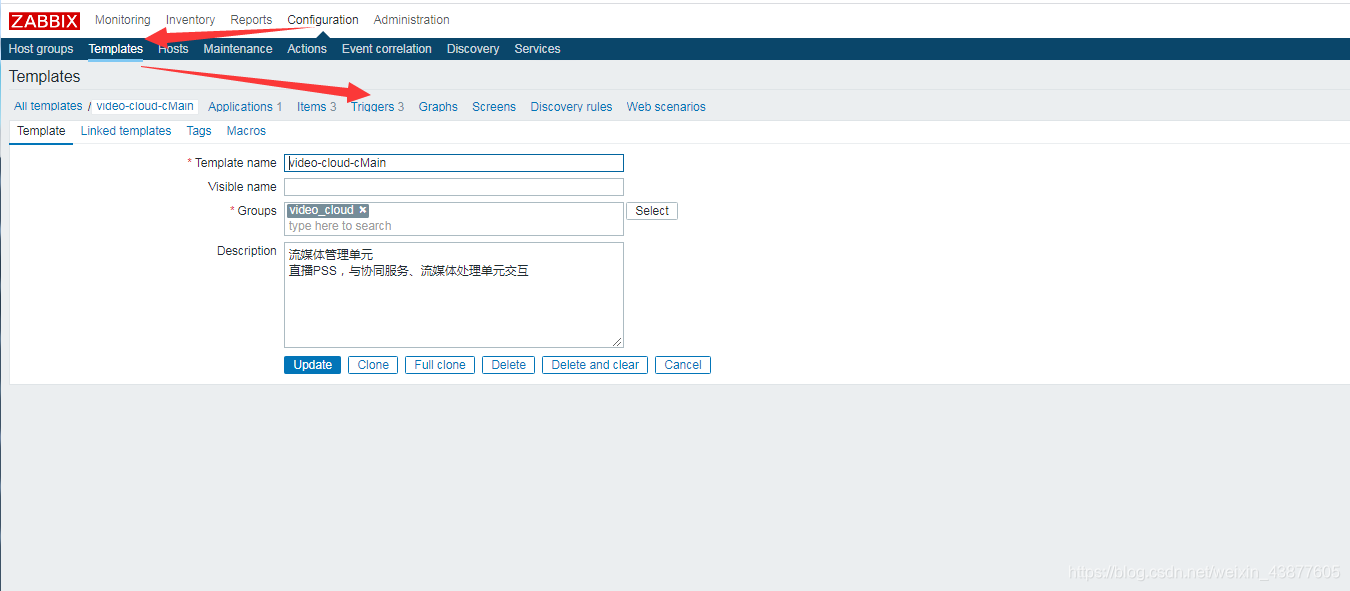
Task: Remove the video_cloud group tag
Action: pyautogui.click(x=363, y=210)
